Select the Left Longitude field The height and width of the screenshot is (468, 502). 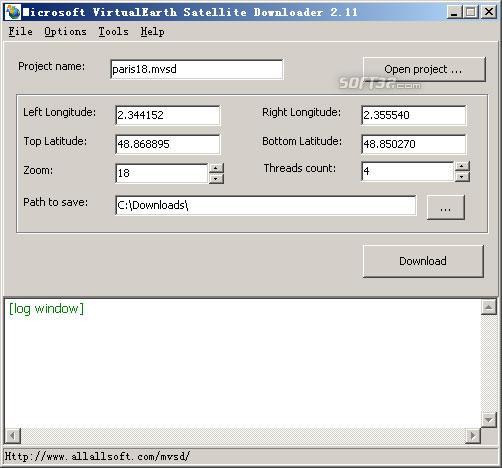tap(168, 115)
